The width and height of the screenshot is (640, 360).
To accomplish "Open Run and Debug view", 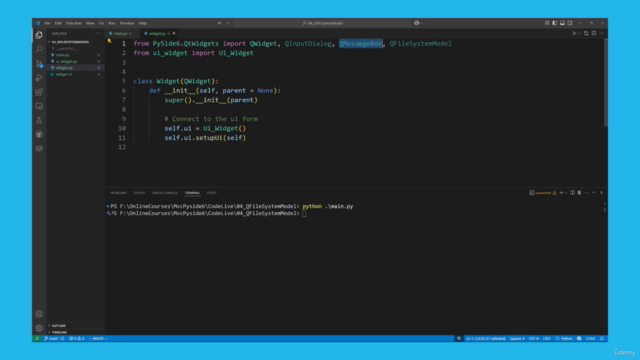I will (x=39, y=78).
